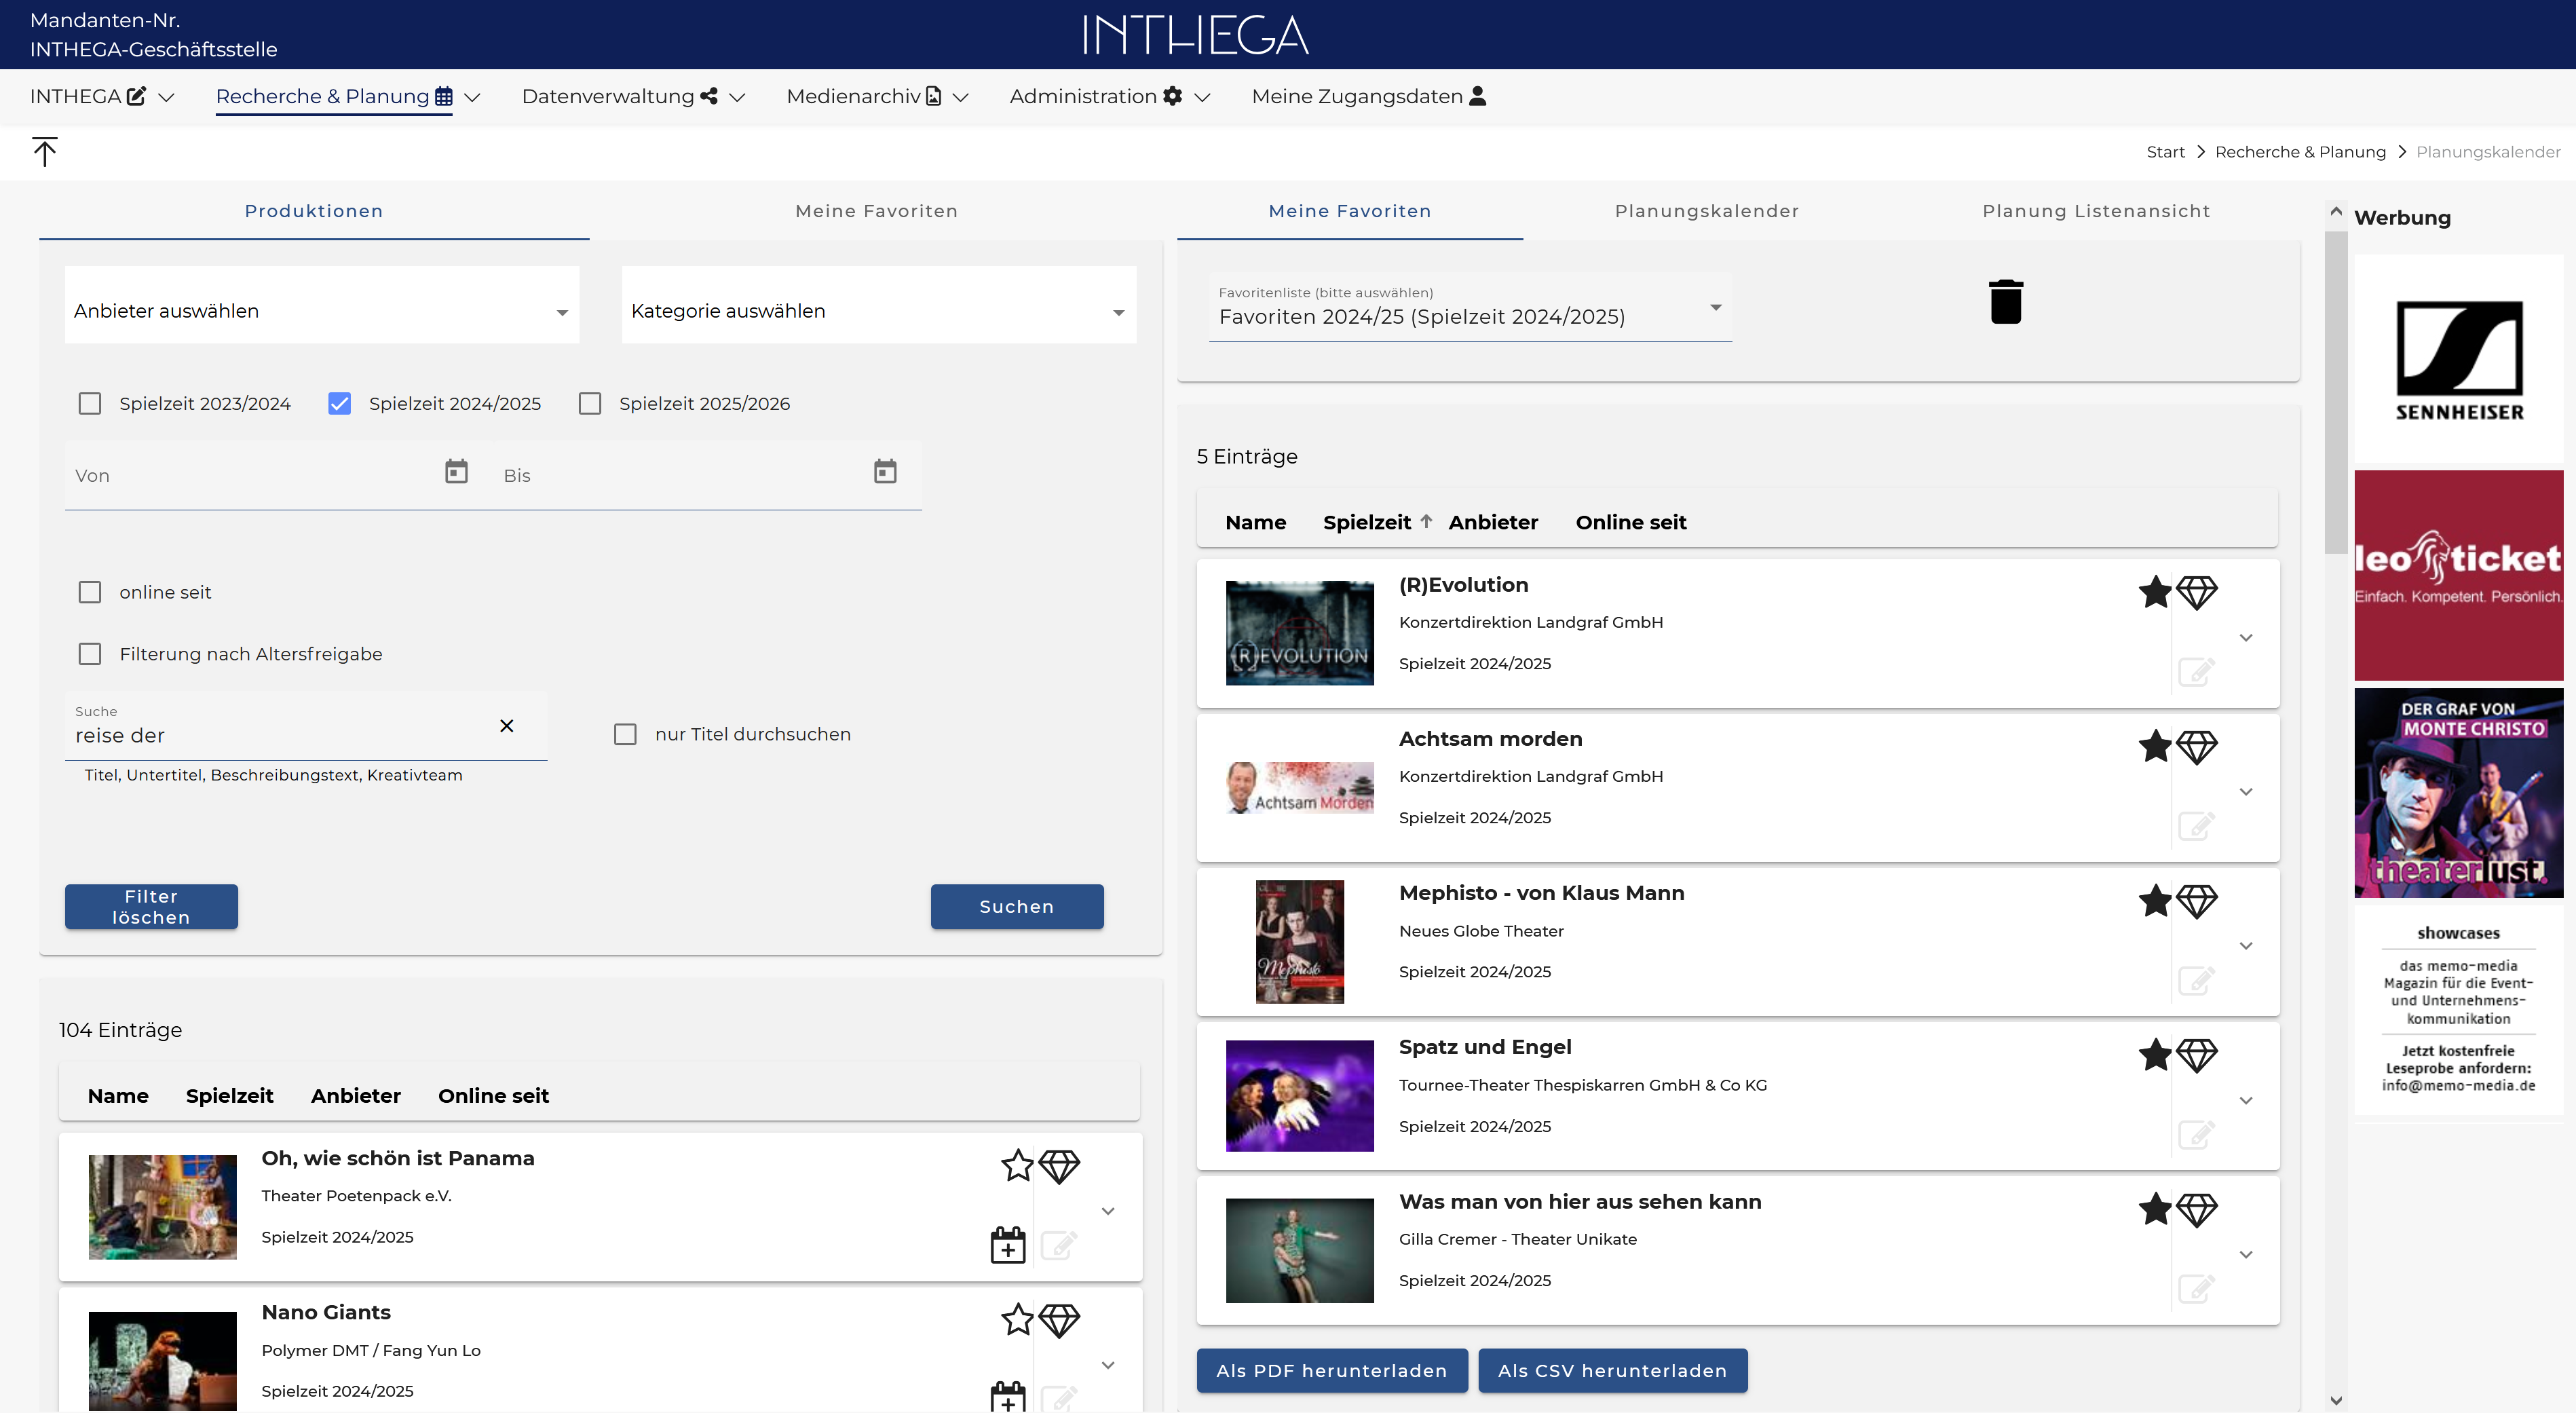Screen dimensions: 2576x1413
Task: Open Anbieter auswählen dropdown
Action: click(322, 311)
